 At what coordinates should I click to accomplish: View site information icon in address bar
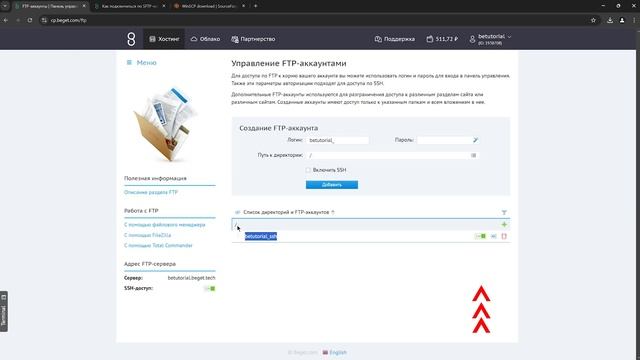(x=44, y=20)
